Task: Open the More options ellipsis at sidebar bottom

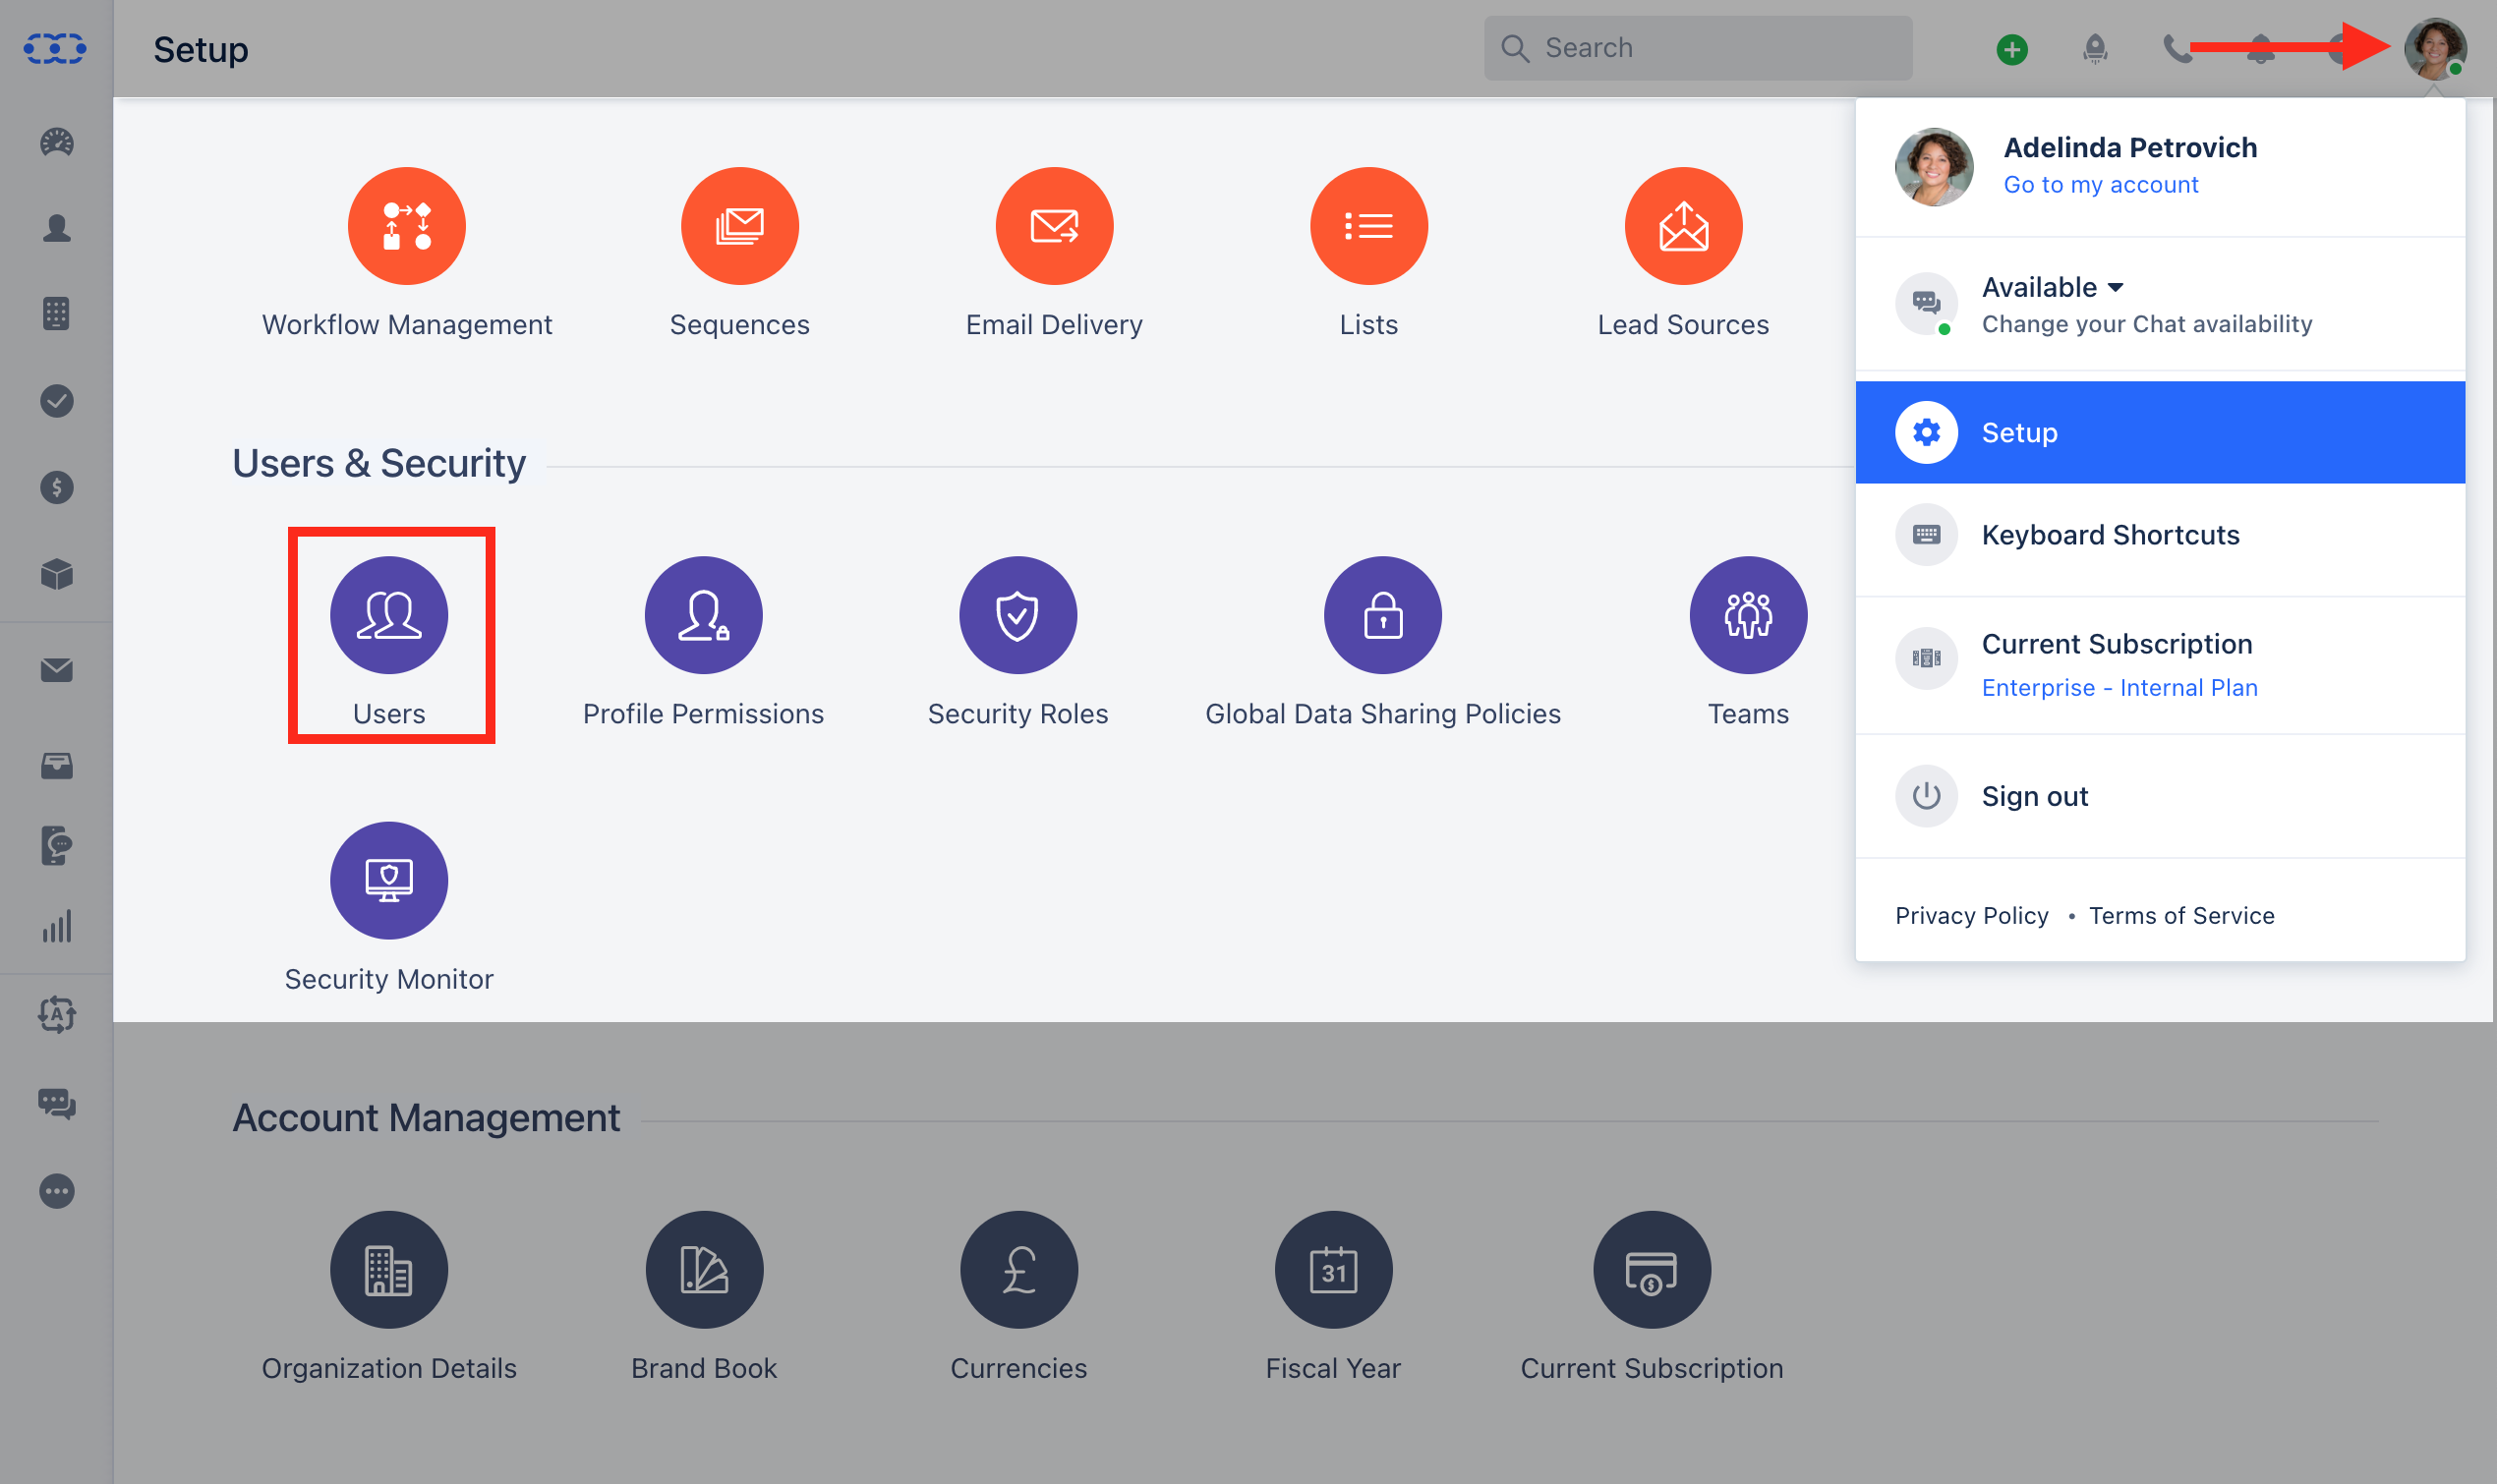Action: coord(57,1191)
